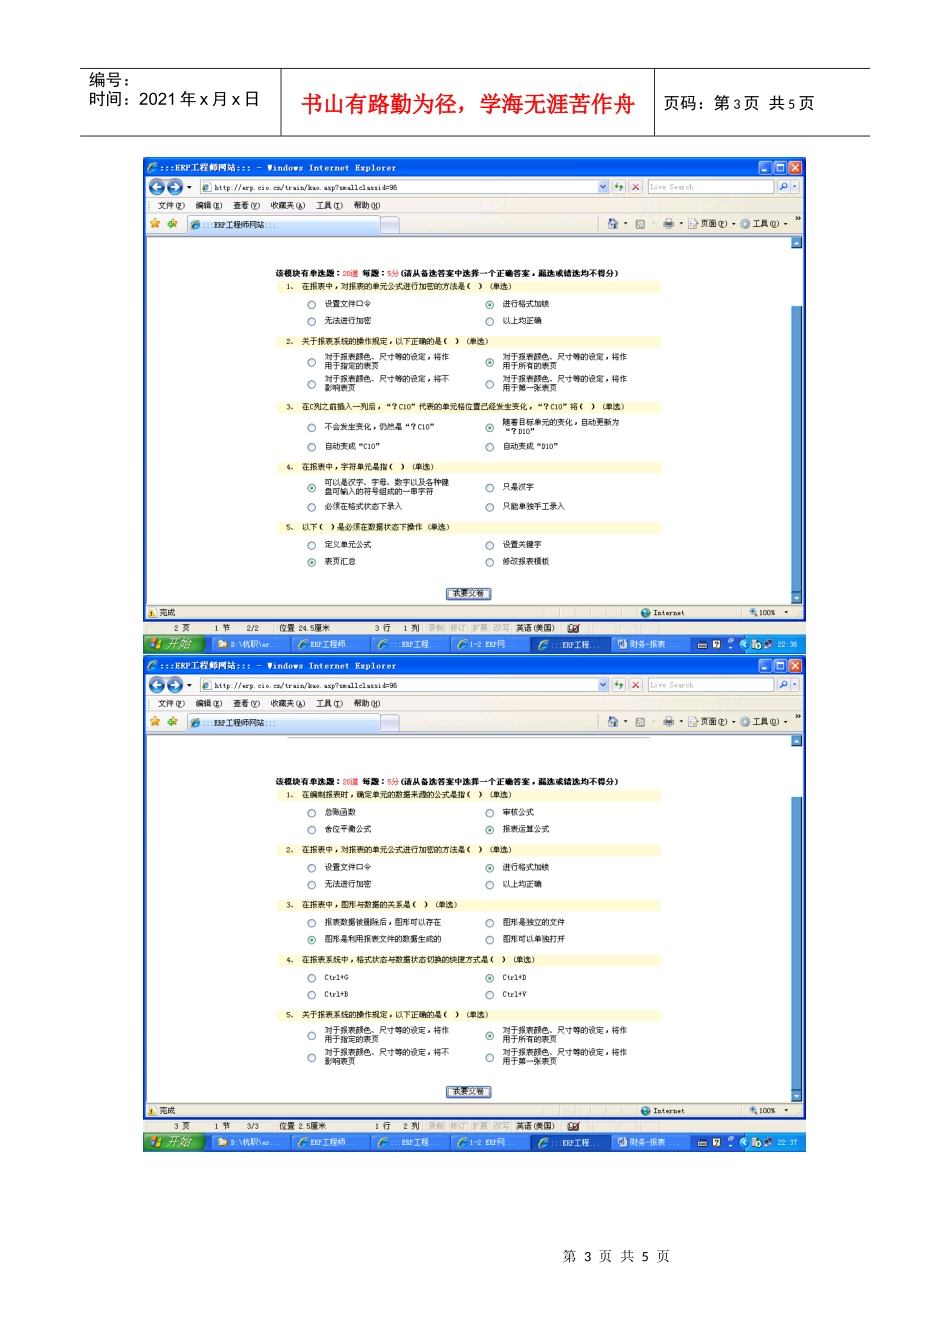Click the Live Search magnifier in lower browser

click(783, 685)
